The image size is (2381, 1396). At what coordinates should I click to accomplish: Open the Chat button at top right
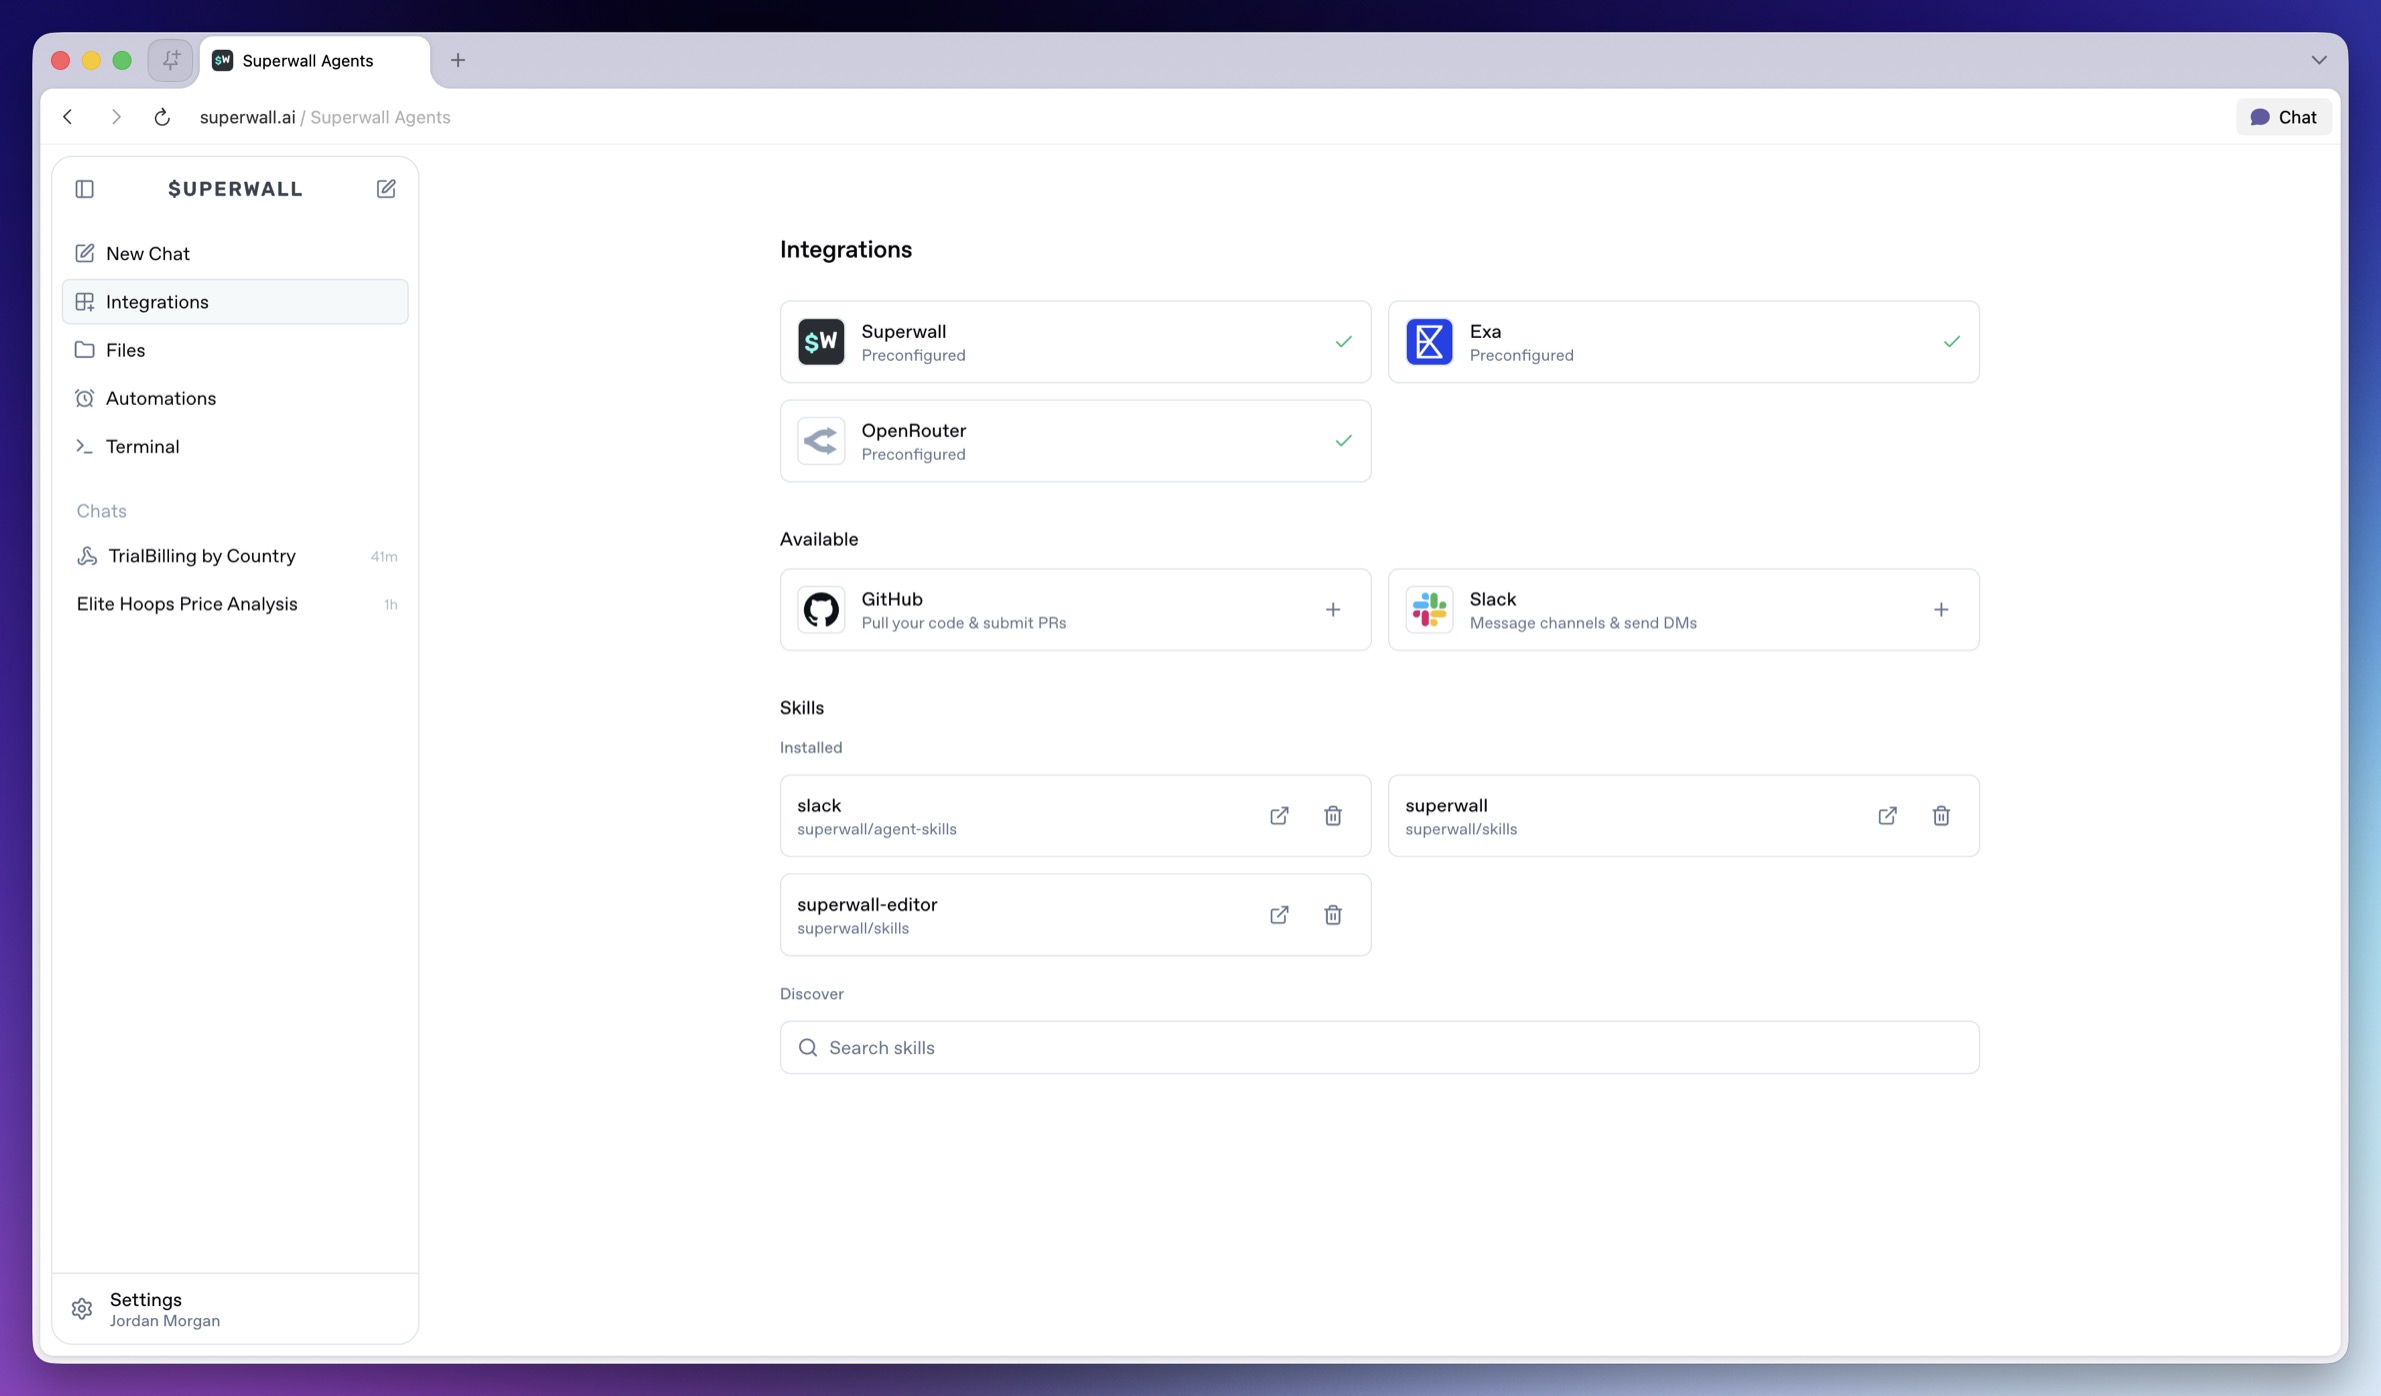tap(2284, 117)
